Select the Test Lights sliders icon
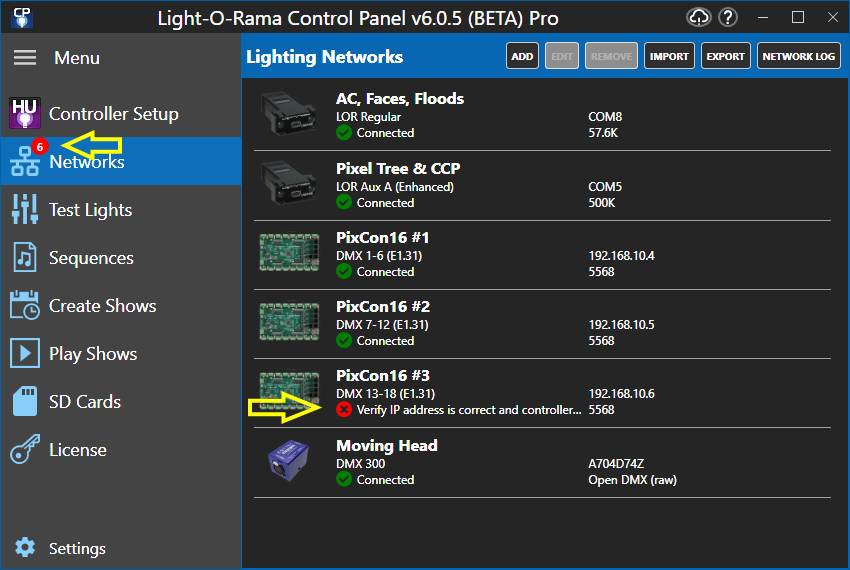 (x=24, y=209)
